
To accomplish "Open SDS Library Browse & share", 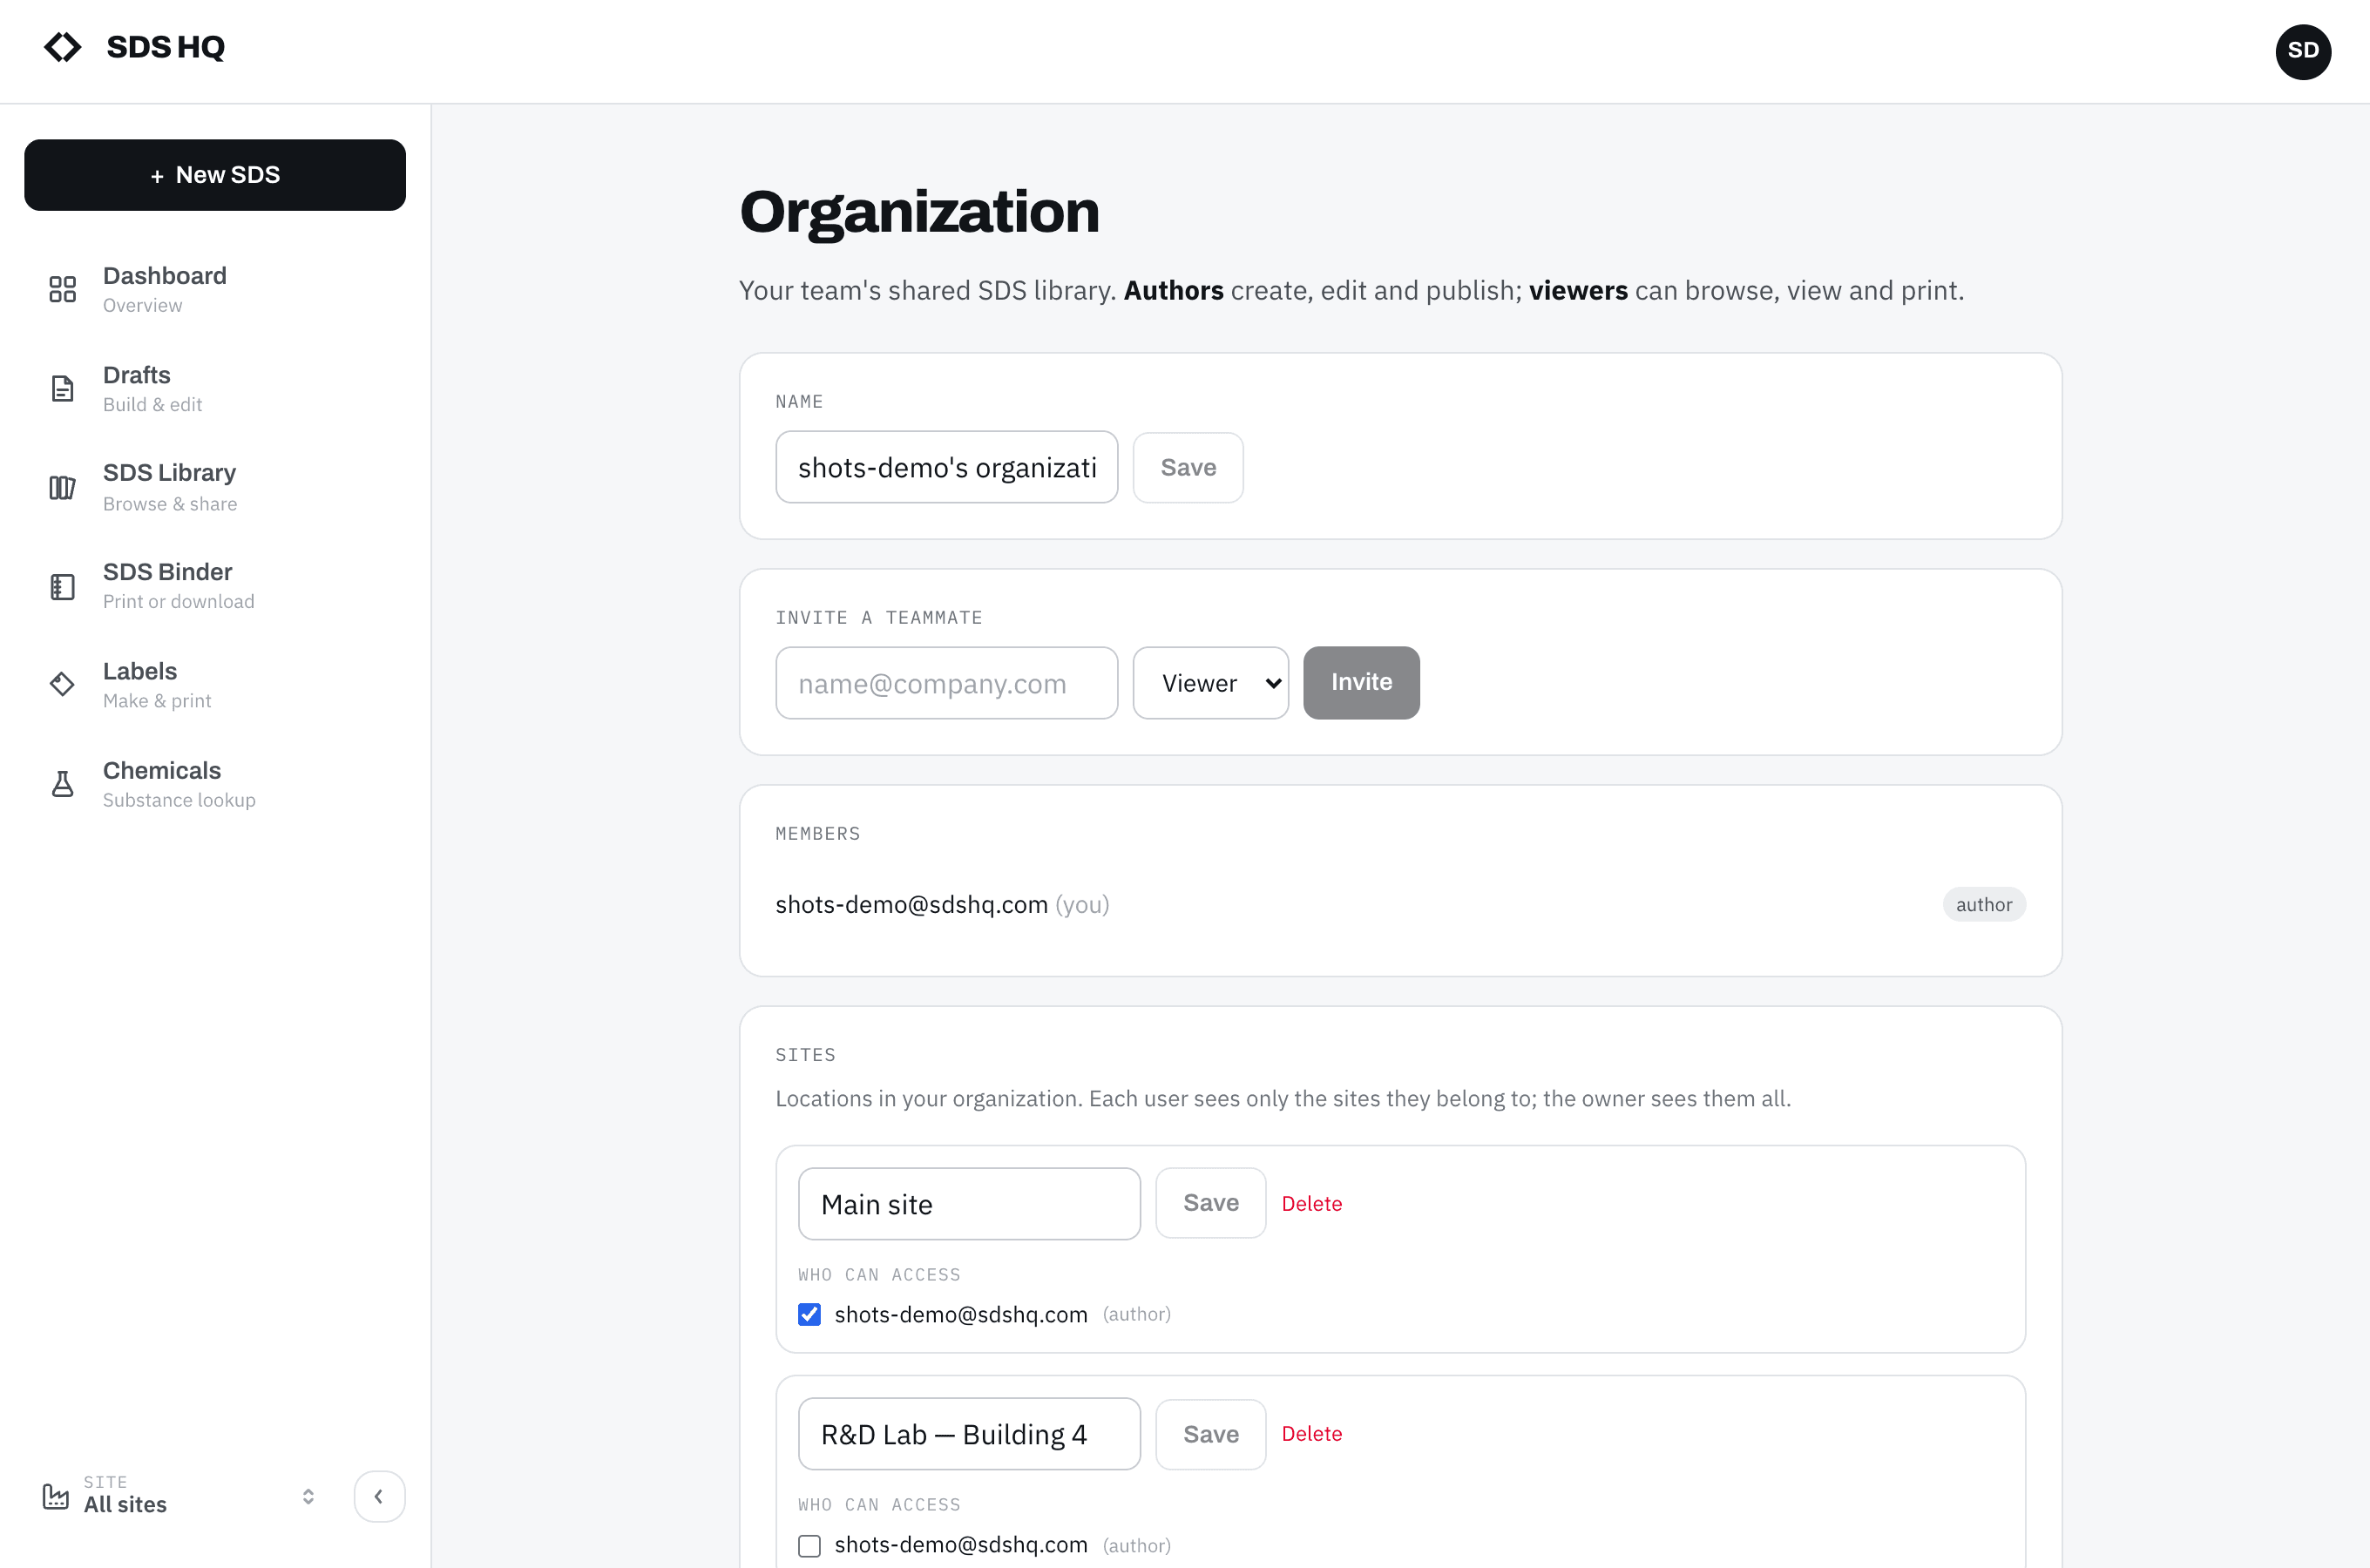I will pos(215,487).
